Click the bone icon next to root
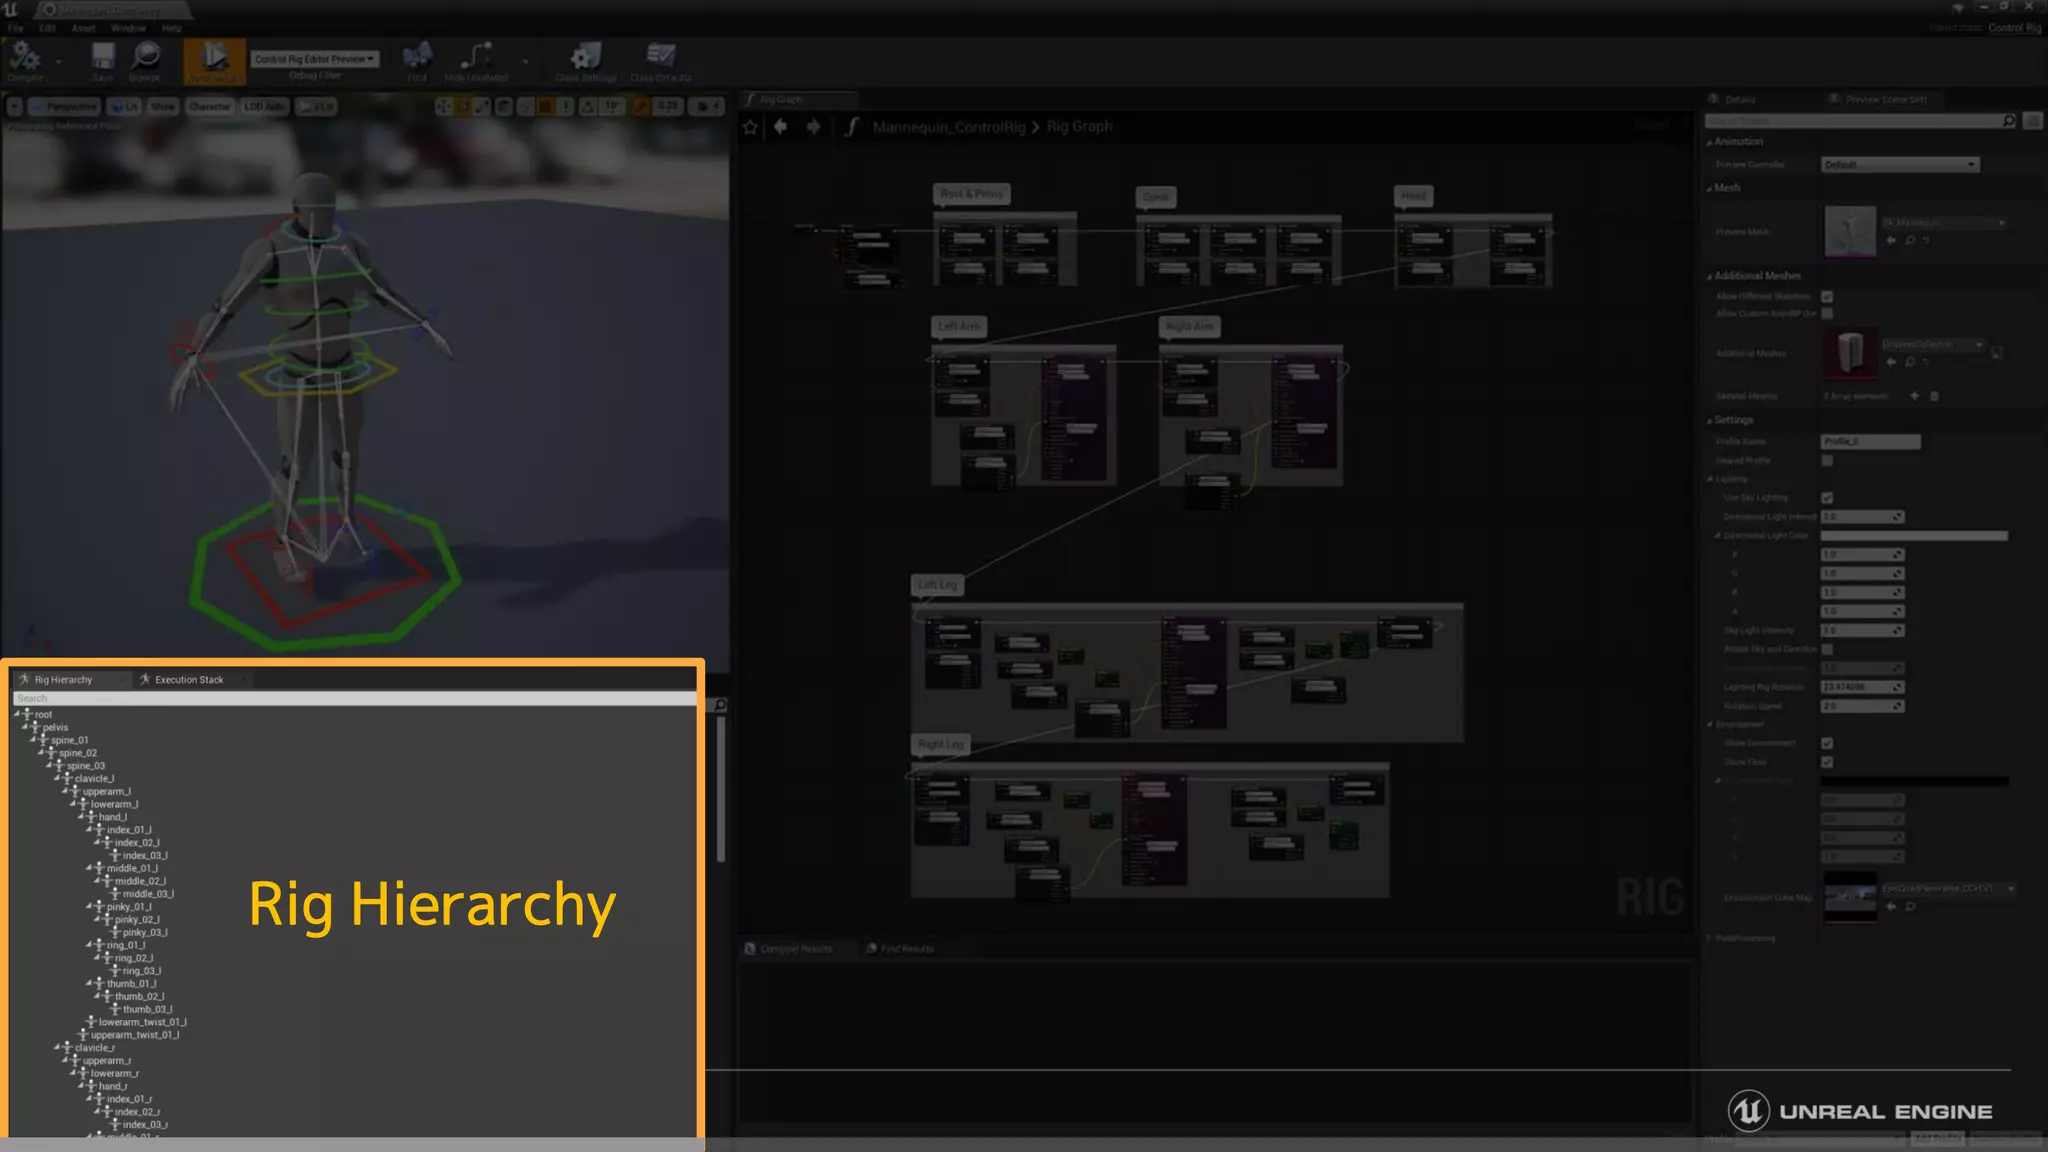The height and width of the screenshot is (1152, 2048). coord(28,714)
